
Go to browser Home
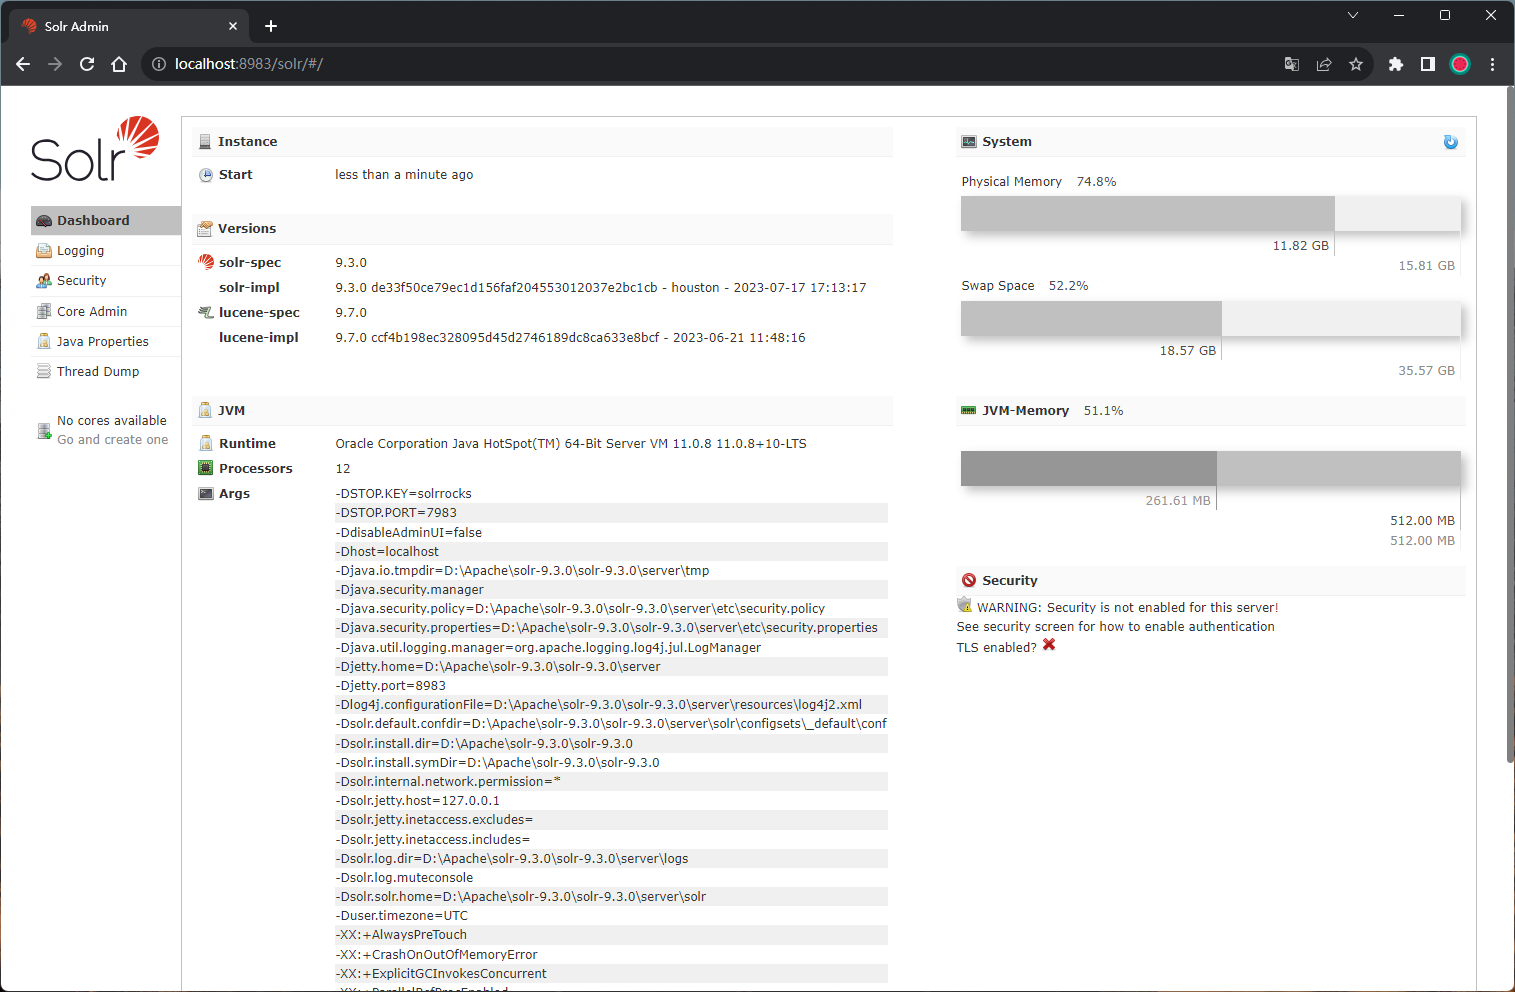point(119,64)
